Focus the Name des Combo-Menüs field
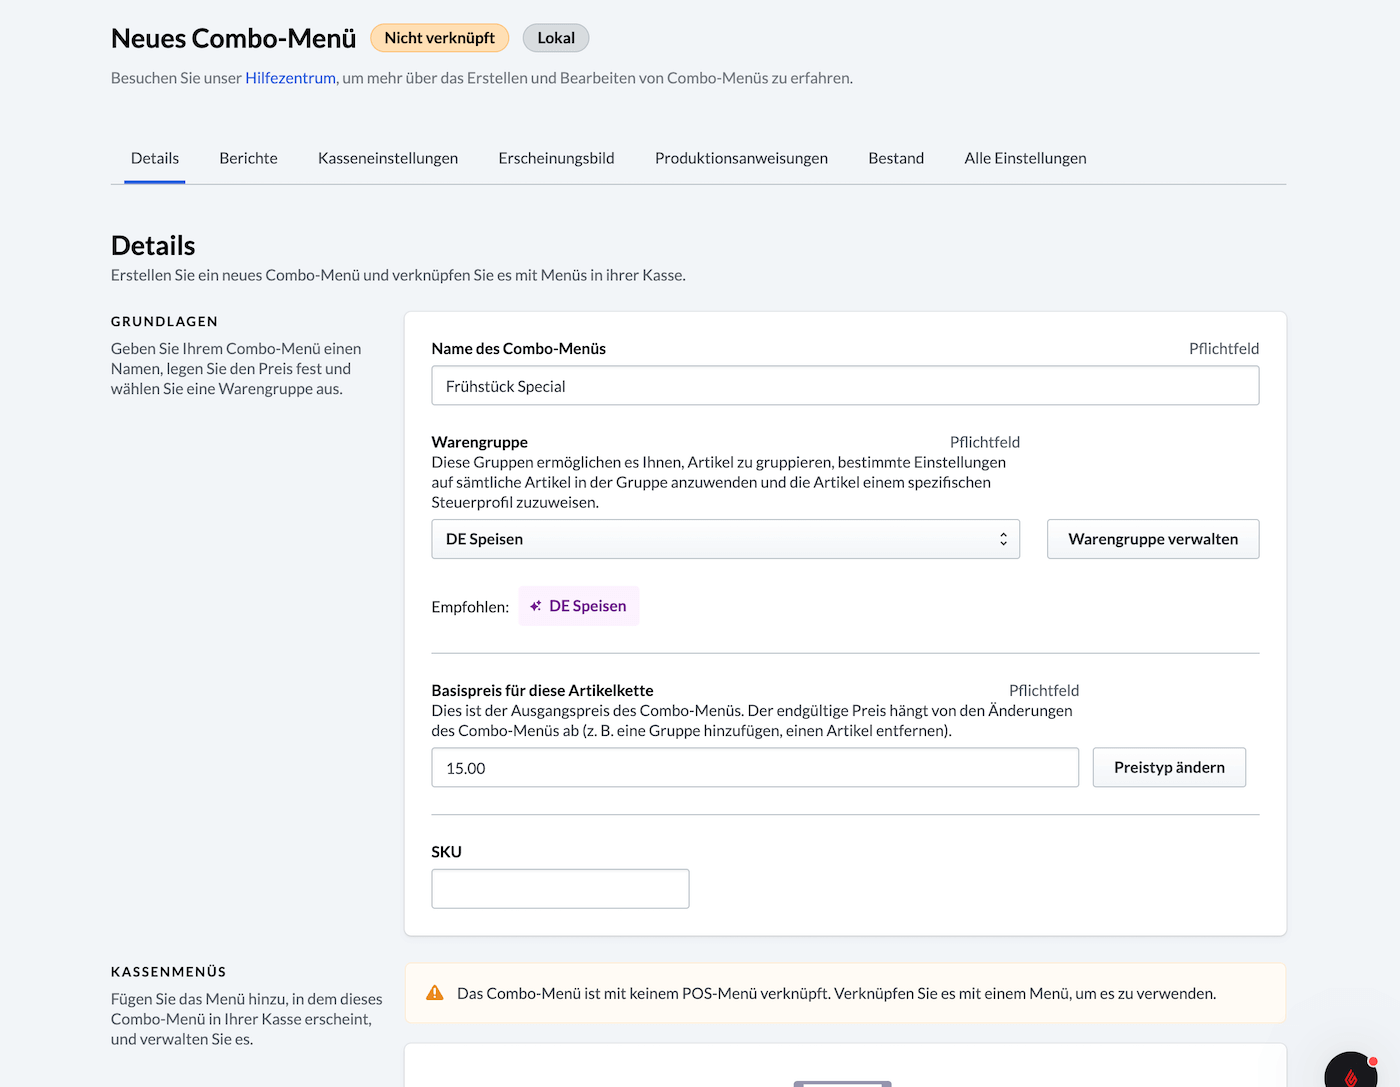Screen dimensions: 1400x1087 (845, 386)
